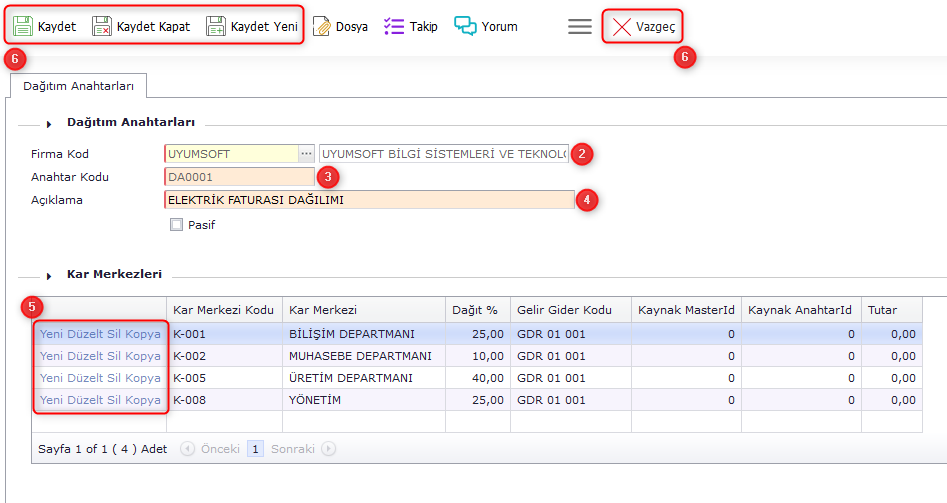The image size is (947, 503).
Task: Collapse the Dağıtım Anahtarları section arrow
Action: click(48, 123)
